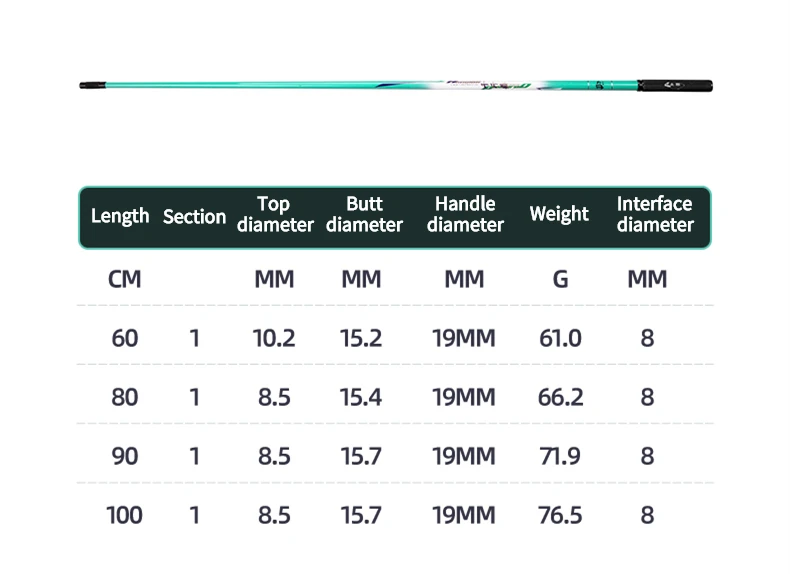Click the G unit under Weight
790x574 pixels.
click(x=560, y=280)
